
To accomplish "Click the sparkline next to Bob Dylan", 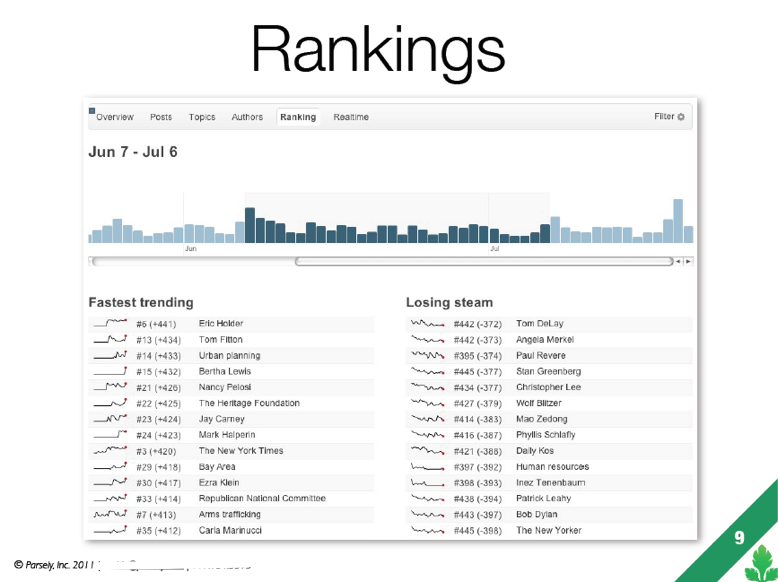I will 427,514.
